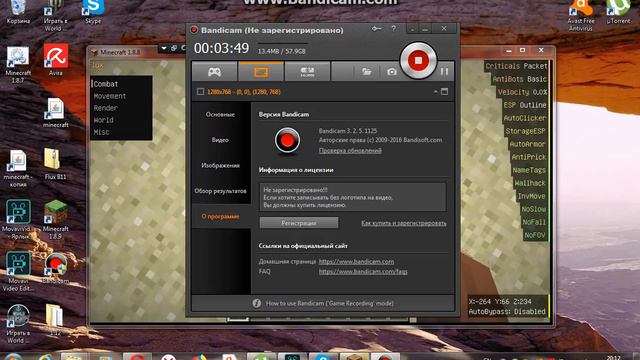The image size is (640, 360).
Task: Select Combat category in Minecraft menu
Action: (x=106, y=84)
